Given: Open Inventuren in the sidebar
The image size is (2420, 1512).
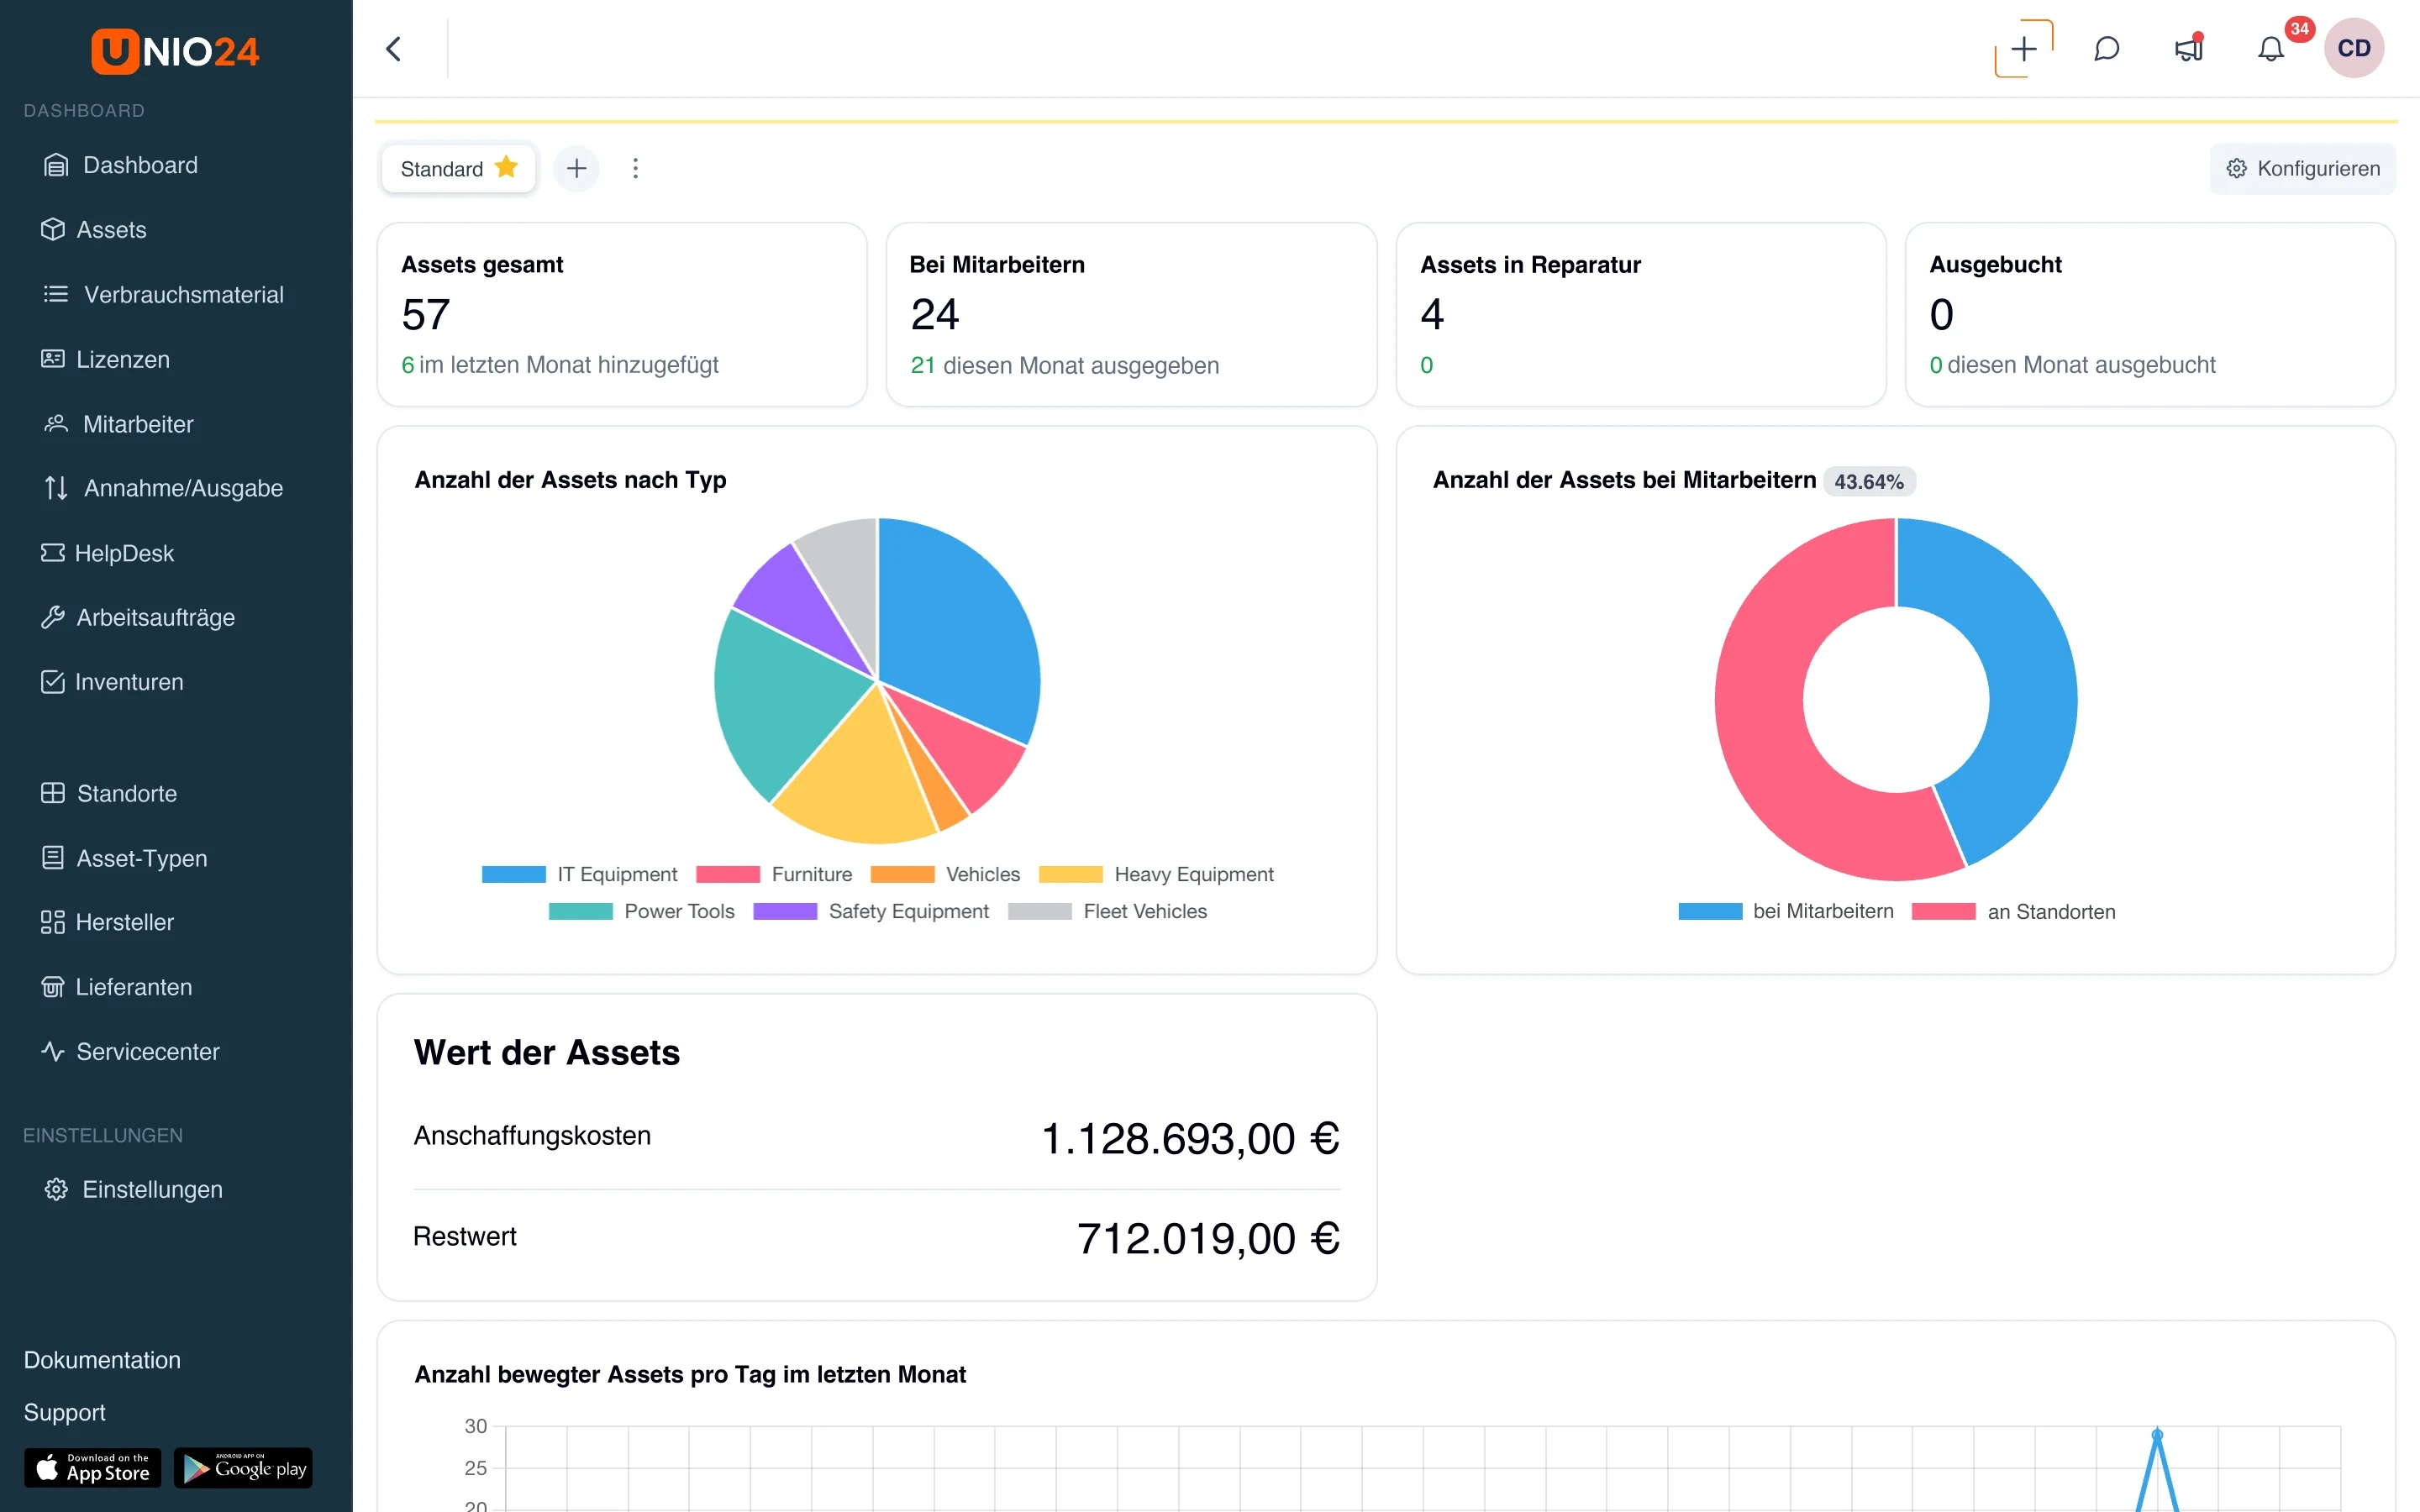Looking at the screenshot, I should pos(112,682).
